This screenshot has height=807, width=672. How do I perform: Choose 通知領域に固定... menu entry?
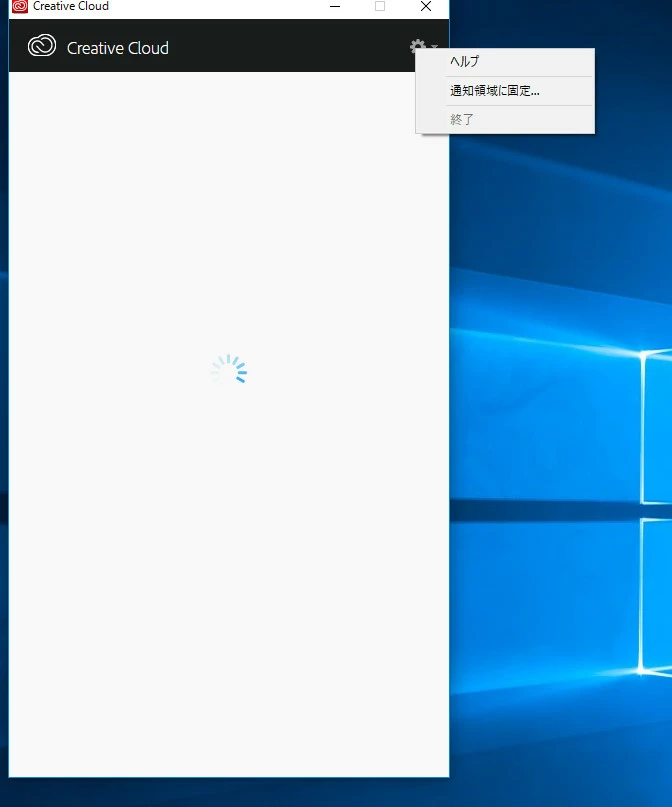pyautogui.click(x=505, y=91)
